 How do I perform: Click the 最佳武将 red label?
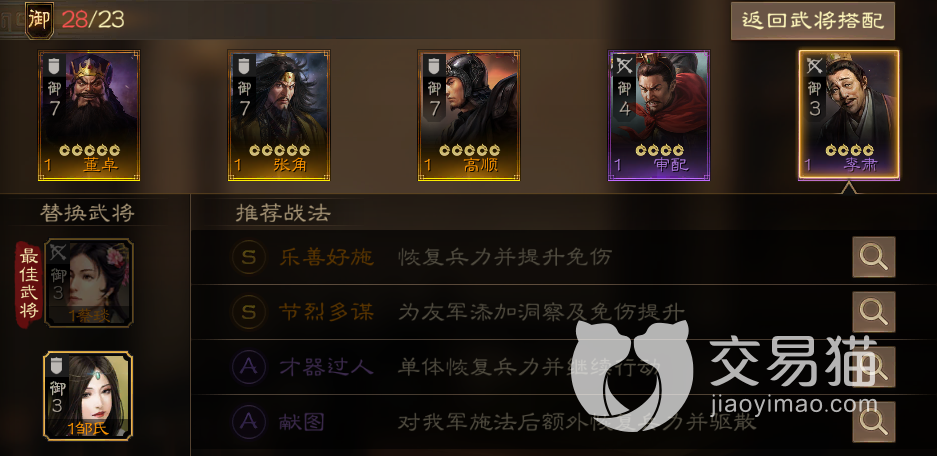[29, 284]
